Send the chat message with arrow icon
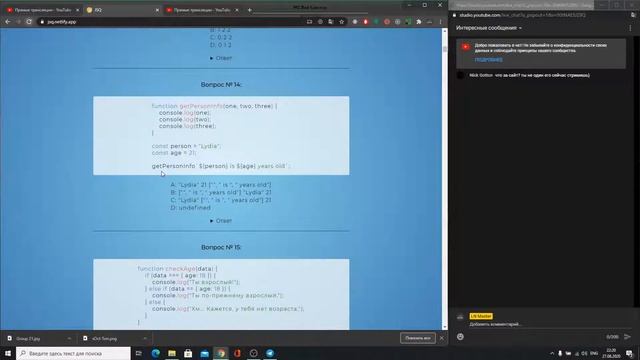The width and height of the screenshot is (640, 360). pos(627,337)
